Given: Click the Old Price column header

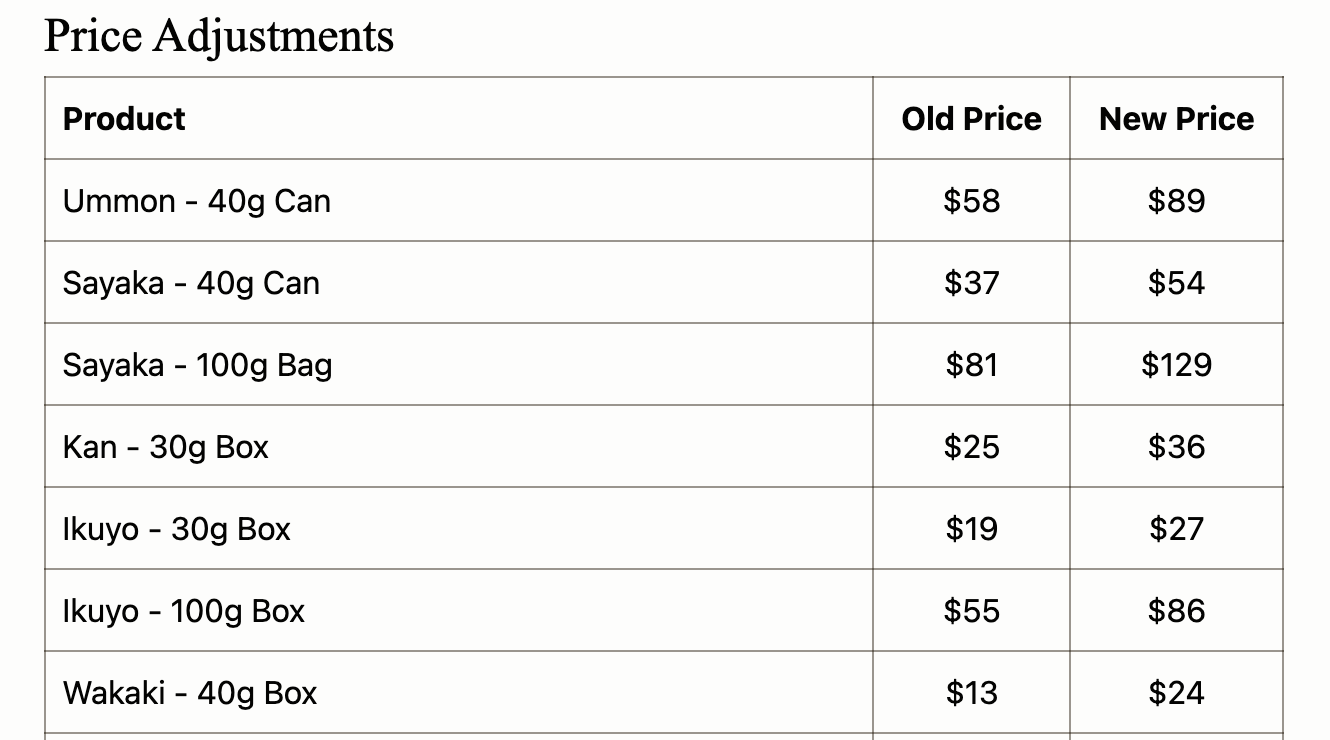Looking at the screenshot, I should click(971, 119).
